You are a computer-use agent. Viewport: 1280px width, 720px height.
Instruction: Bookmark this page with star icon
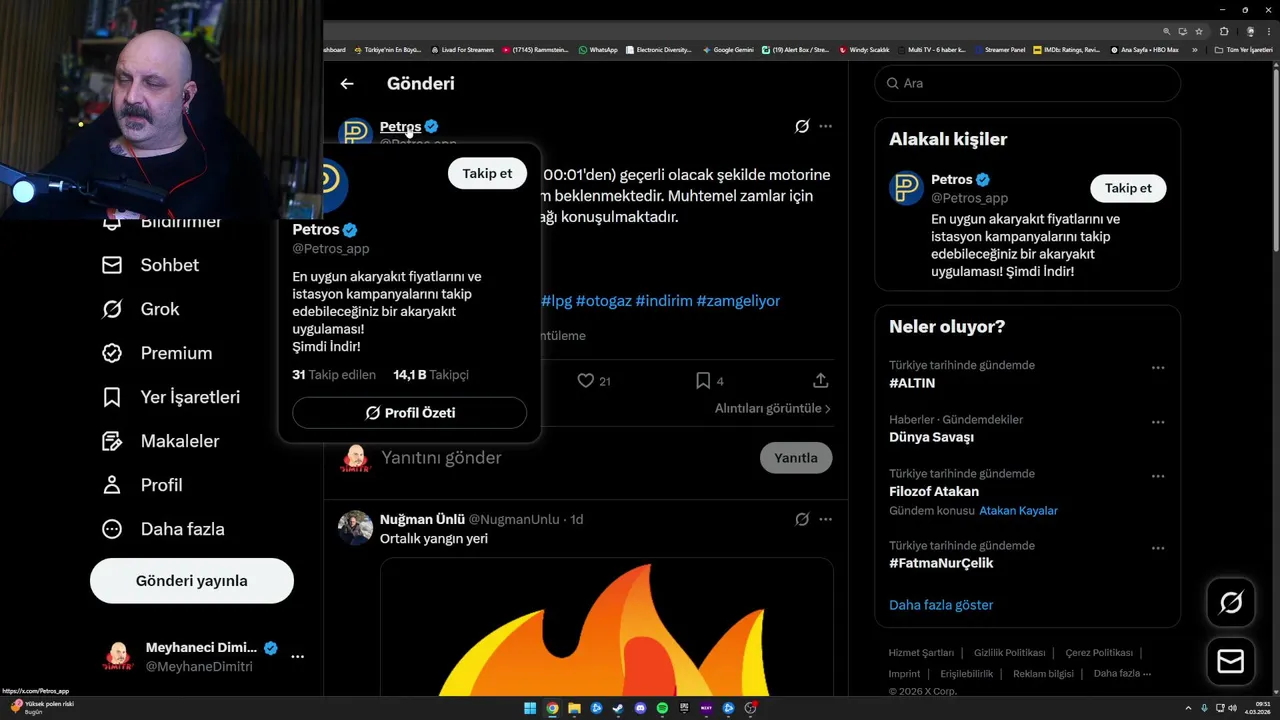(1199, 31)
